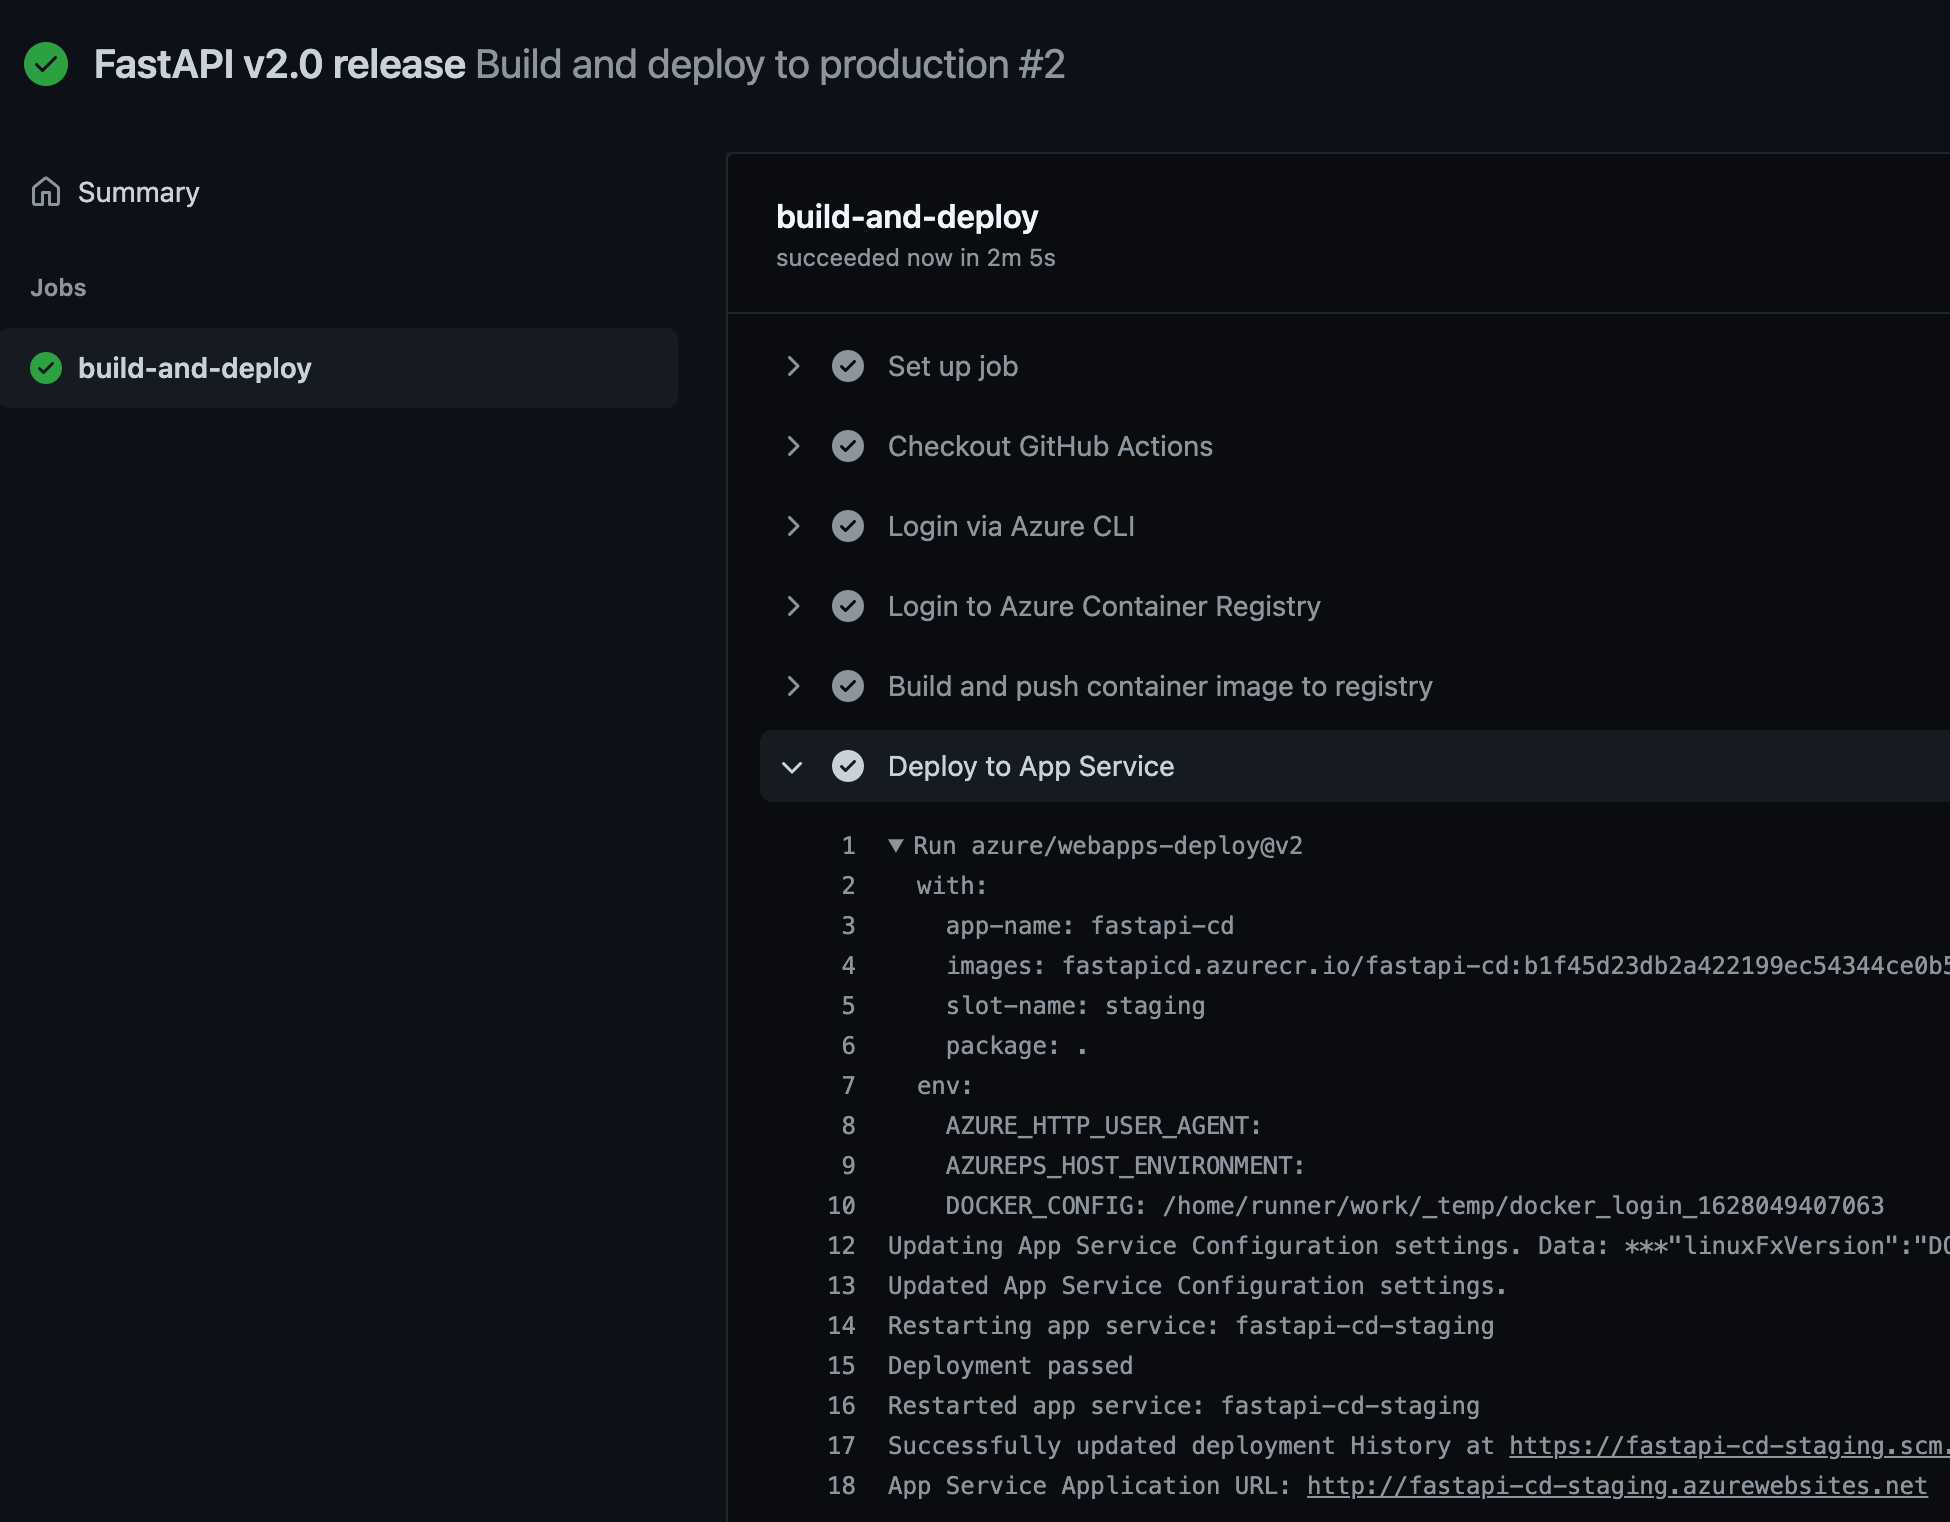Screen dimensions: 1950x1522
Task: Select build-and-deploy job in sidebar
Action: point(195,368)
